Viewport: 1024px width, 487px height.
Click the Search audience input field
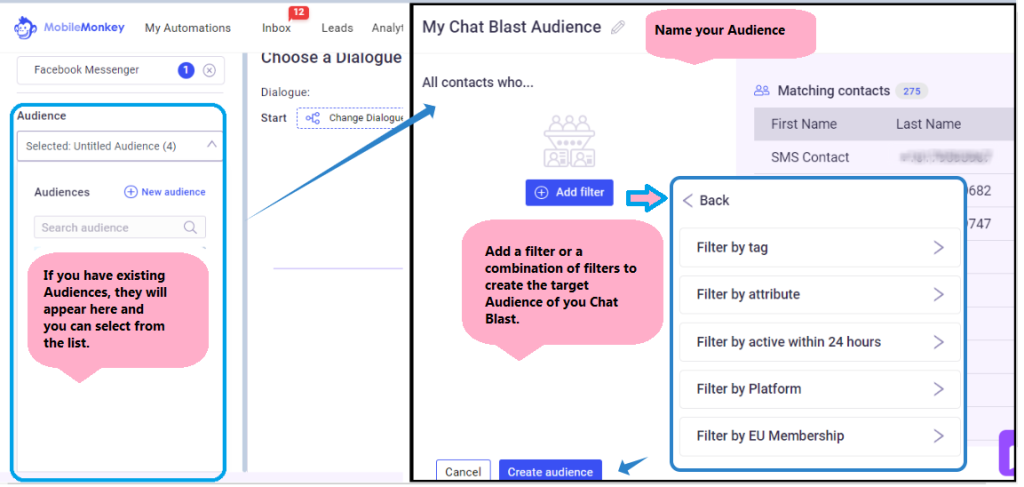pos(120,227)
